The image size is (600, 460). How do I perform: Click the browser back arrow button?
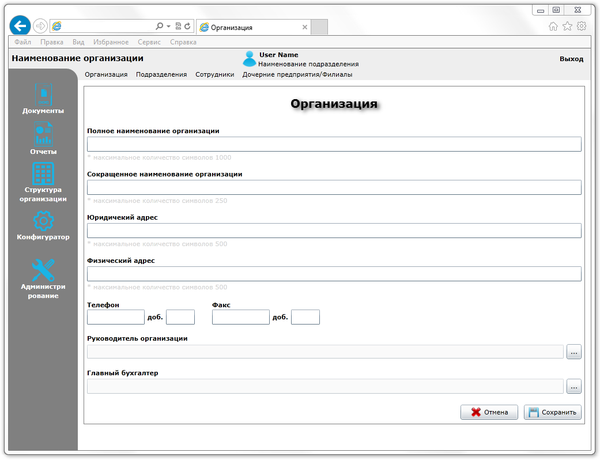[x=20, y=26]
